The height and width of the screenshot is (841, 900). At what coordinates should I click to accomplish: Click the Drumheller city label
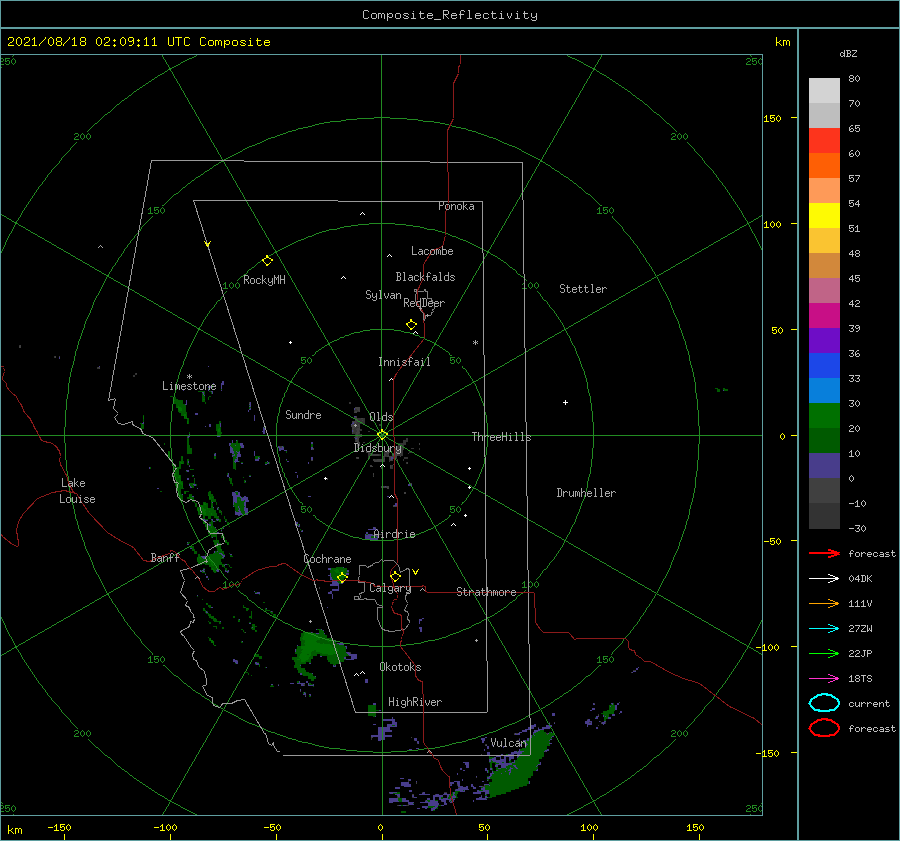(586, 493)
